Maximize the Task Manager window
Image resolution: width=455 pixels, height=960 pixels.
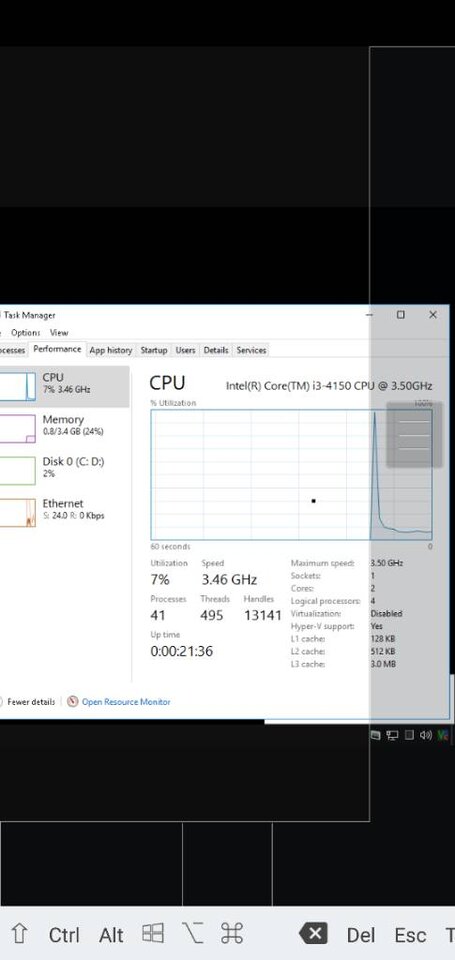400,315
